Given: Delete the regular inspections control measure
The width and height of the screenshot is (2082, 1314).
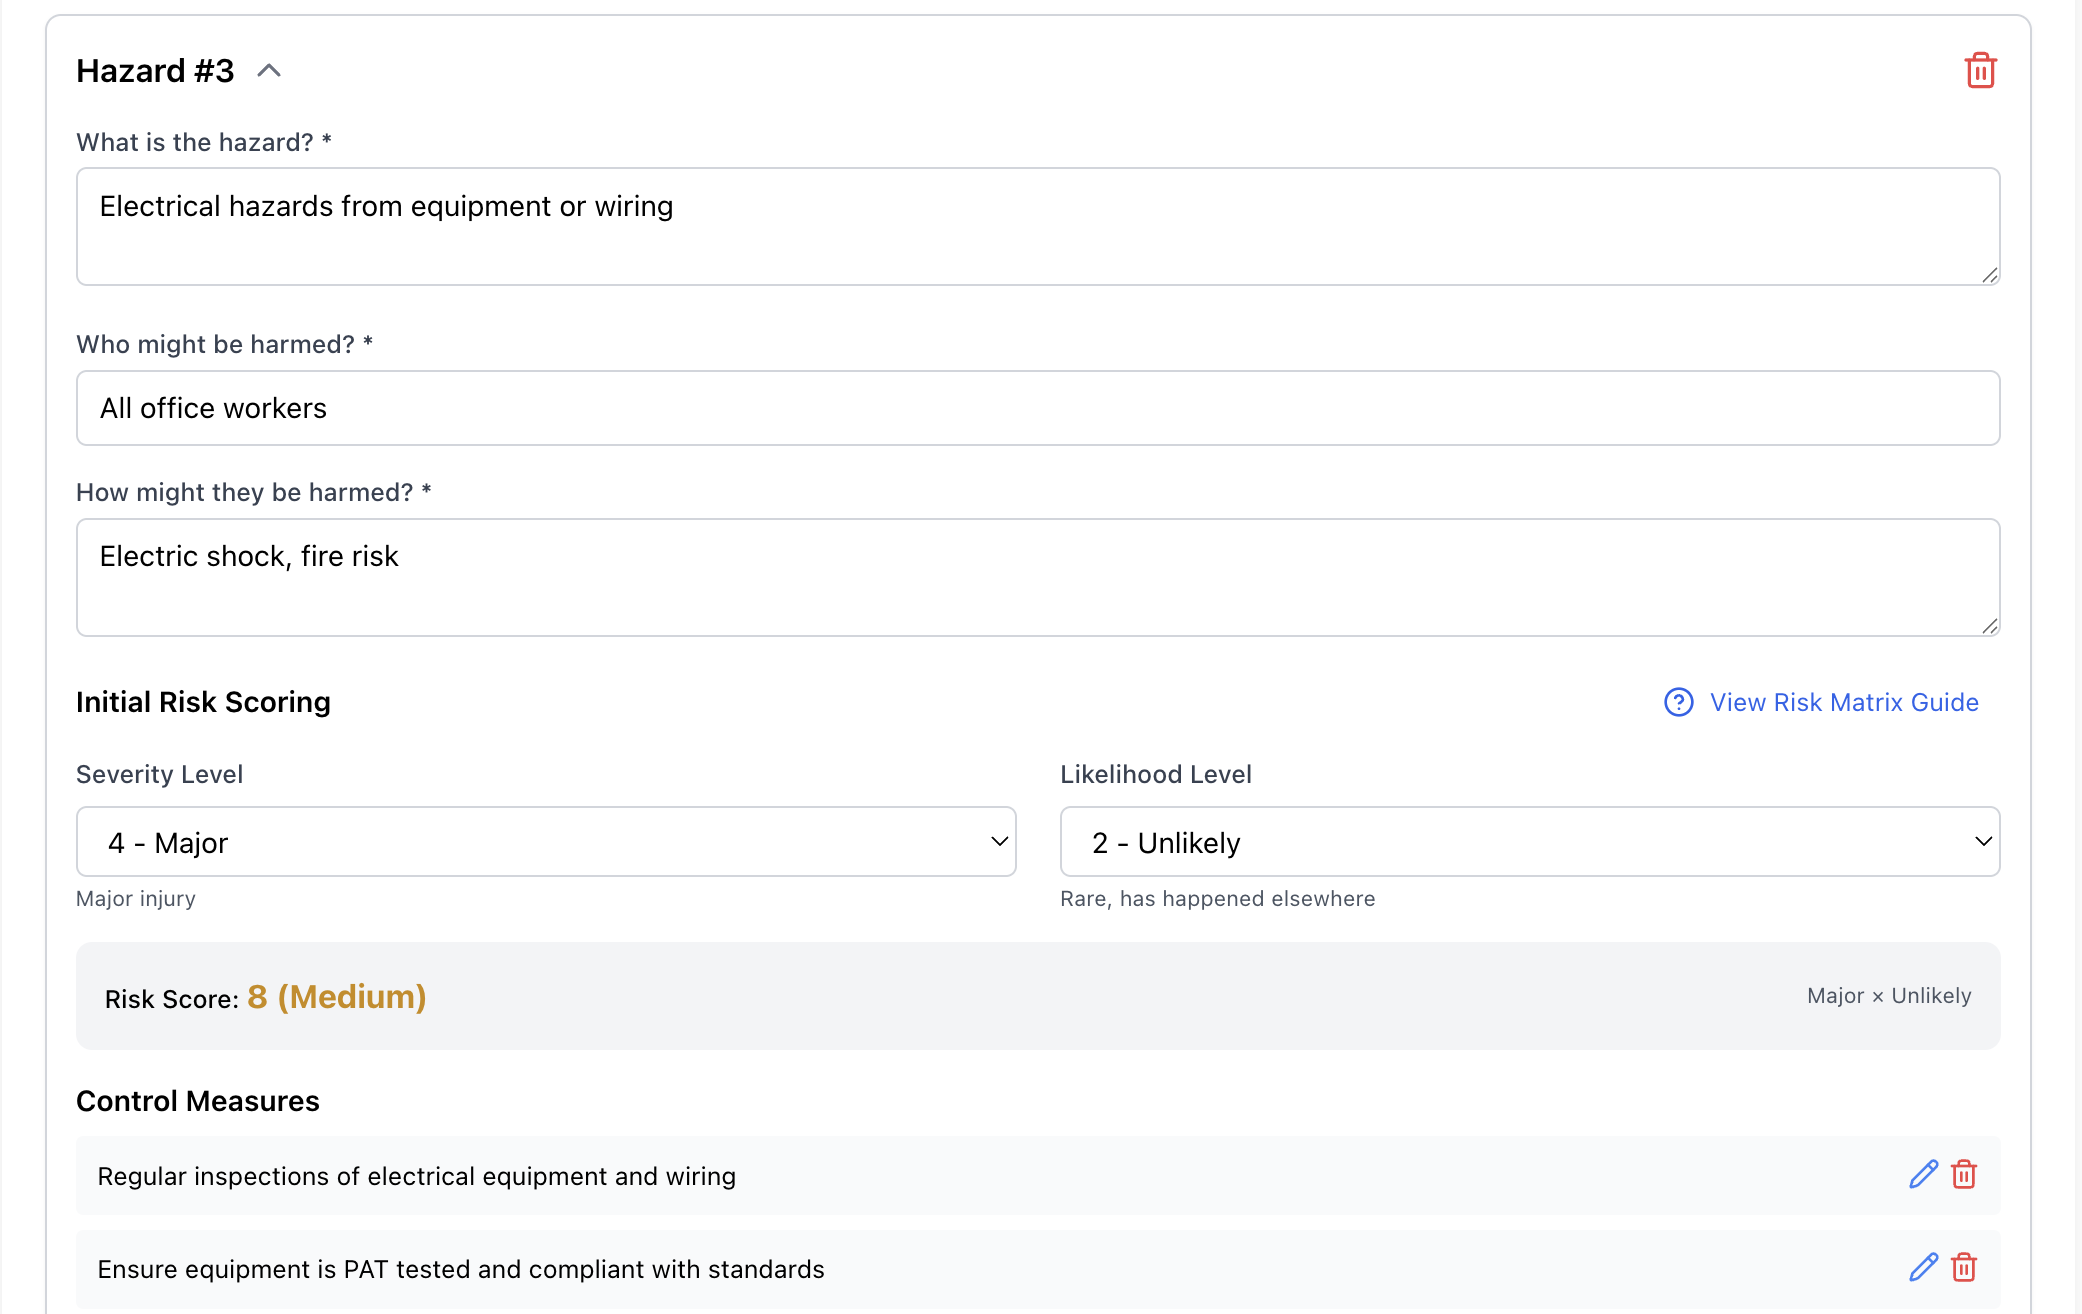Looking at the screenshot, I should [1964, 1175].
